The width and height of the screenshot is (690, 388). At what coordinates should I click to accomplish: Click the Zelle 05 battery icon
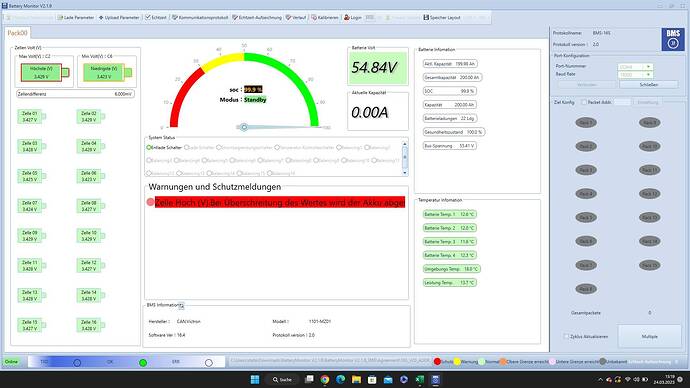[32, 176]
